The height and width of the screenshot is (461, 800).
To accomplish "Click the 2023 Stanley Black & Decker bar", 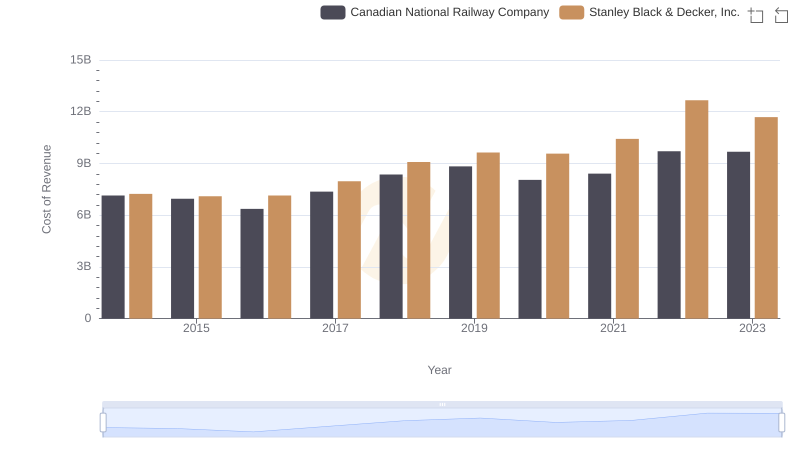I will 766,218.
